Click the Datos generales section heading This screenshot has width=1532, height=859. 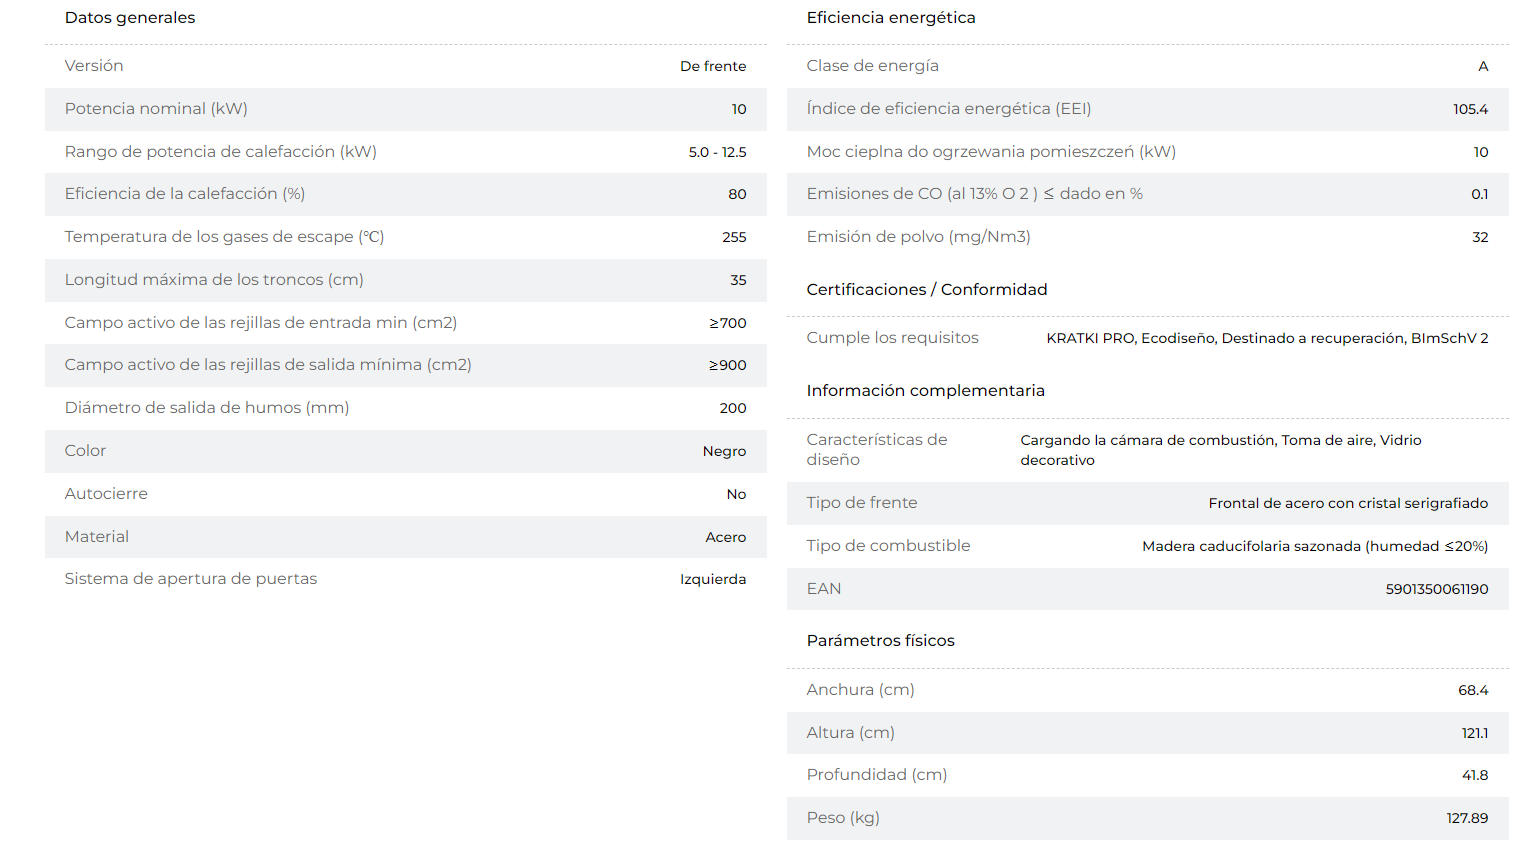(x=130, y=18)
